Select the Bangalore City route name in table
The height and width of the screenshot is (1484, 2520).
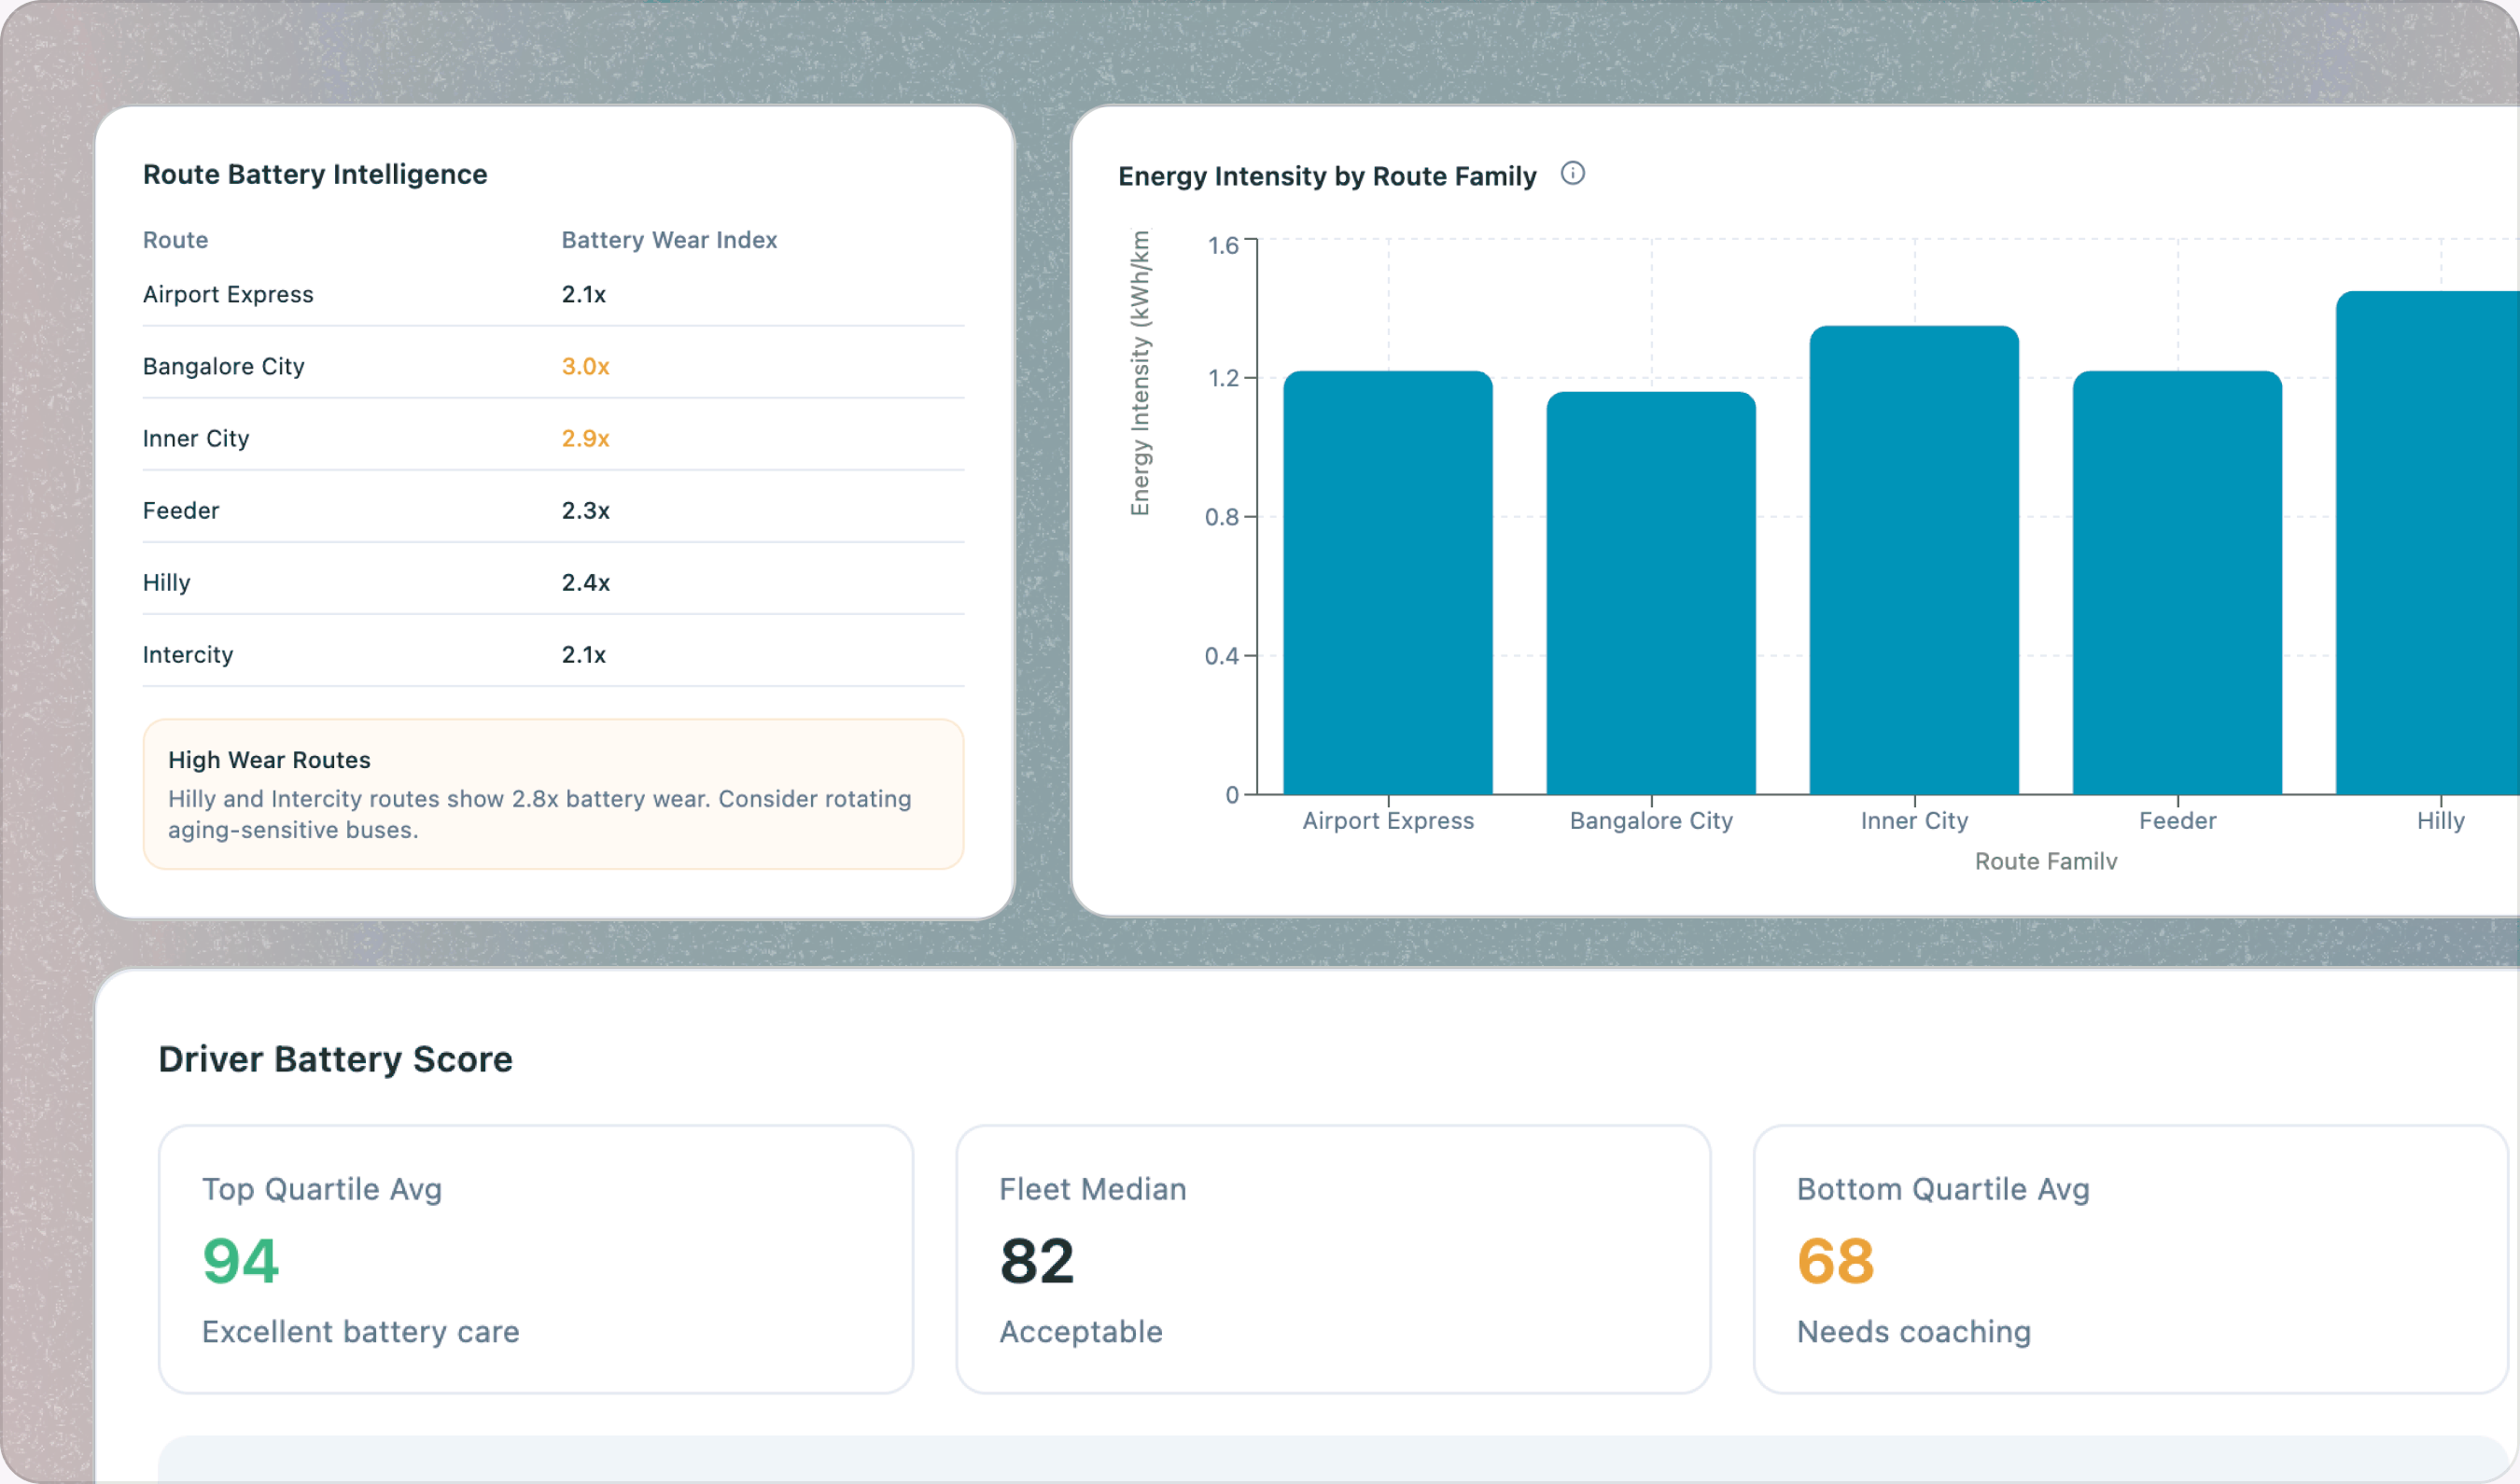224,366
